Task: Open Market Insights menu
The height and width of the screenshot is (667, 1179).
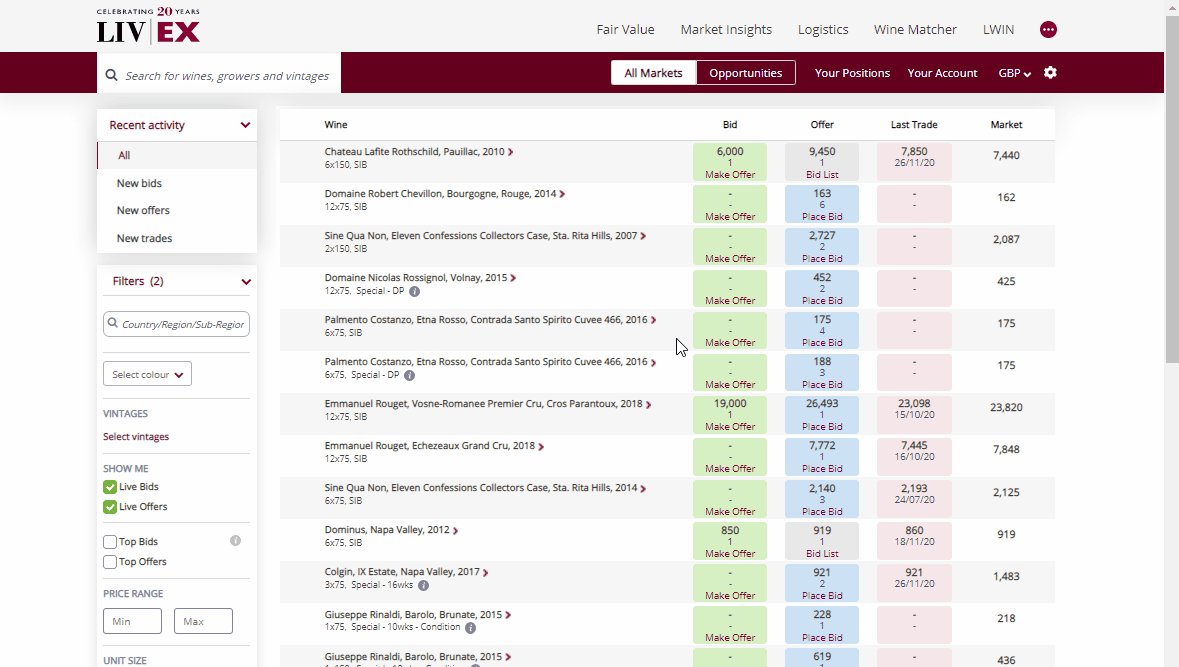Action: [726, 29]
